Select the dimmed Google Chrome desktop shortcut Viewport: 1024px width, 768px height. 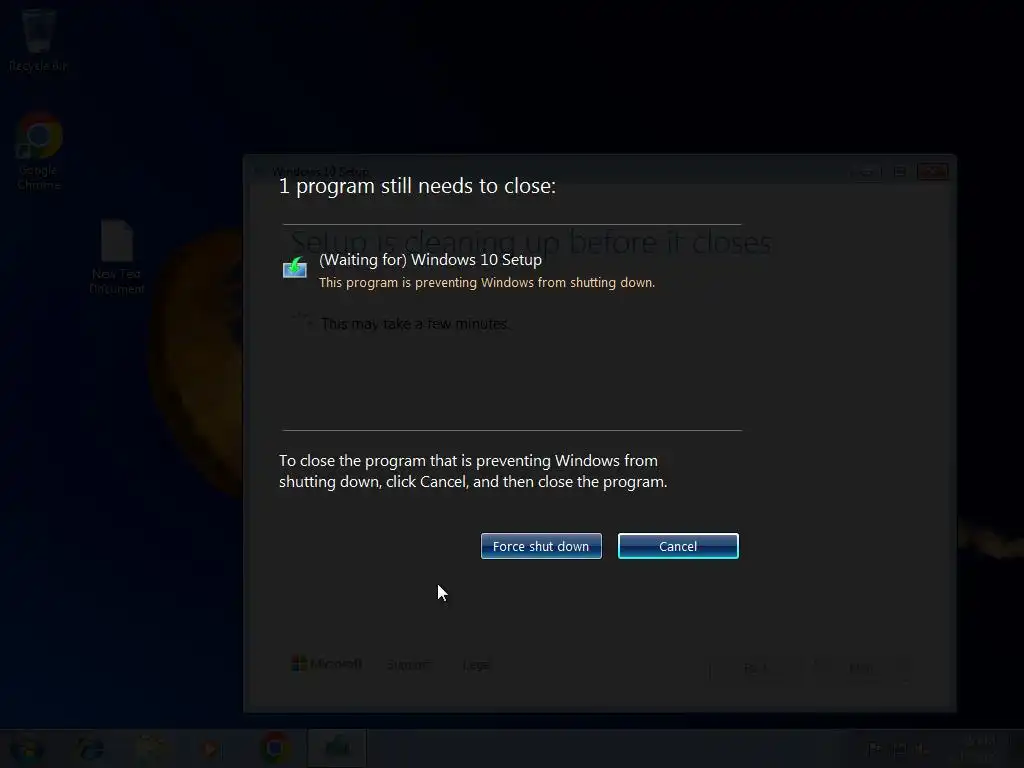[39, 152]
